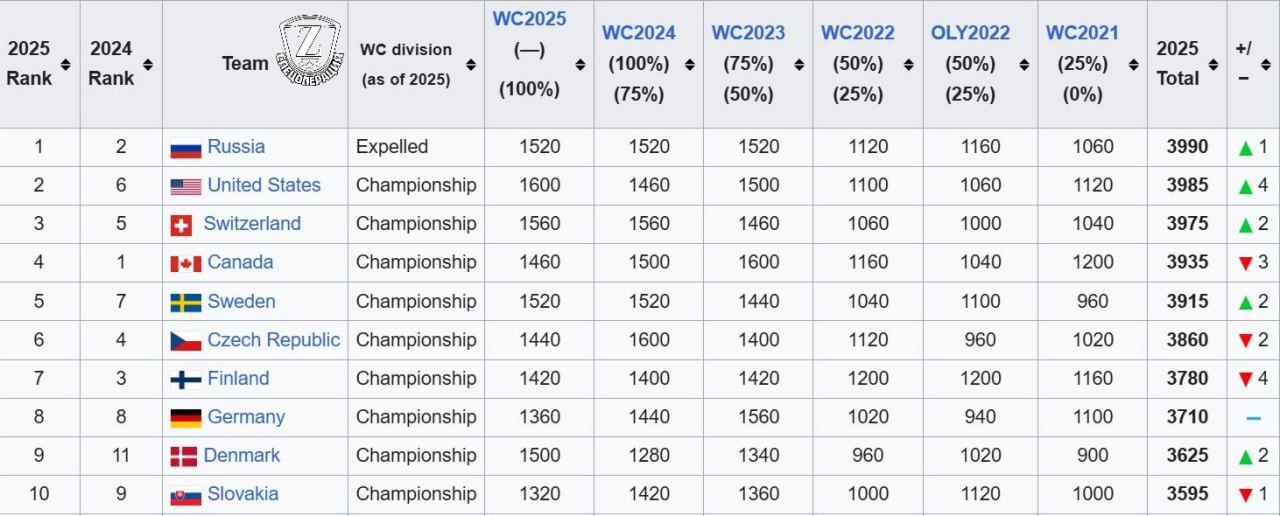
Task: Open the Czech Republic team link
Action: tap(274, 340)
